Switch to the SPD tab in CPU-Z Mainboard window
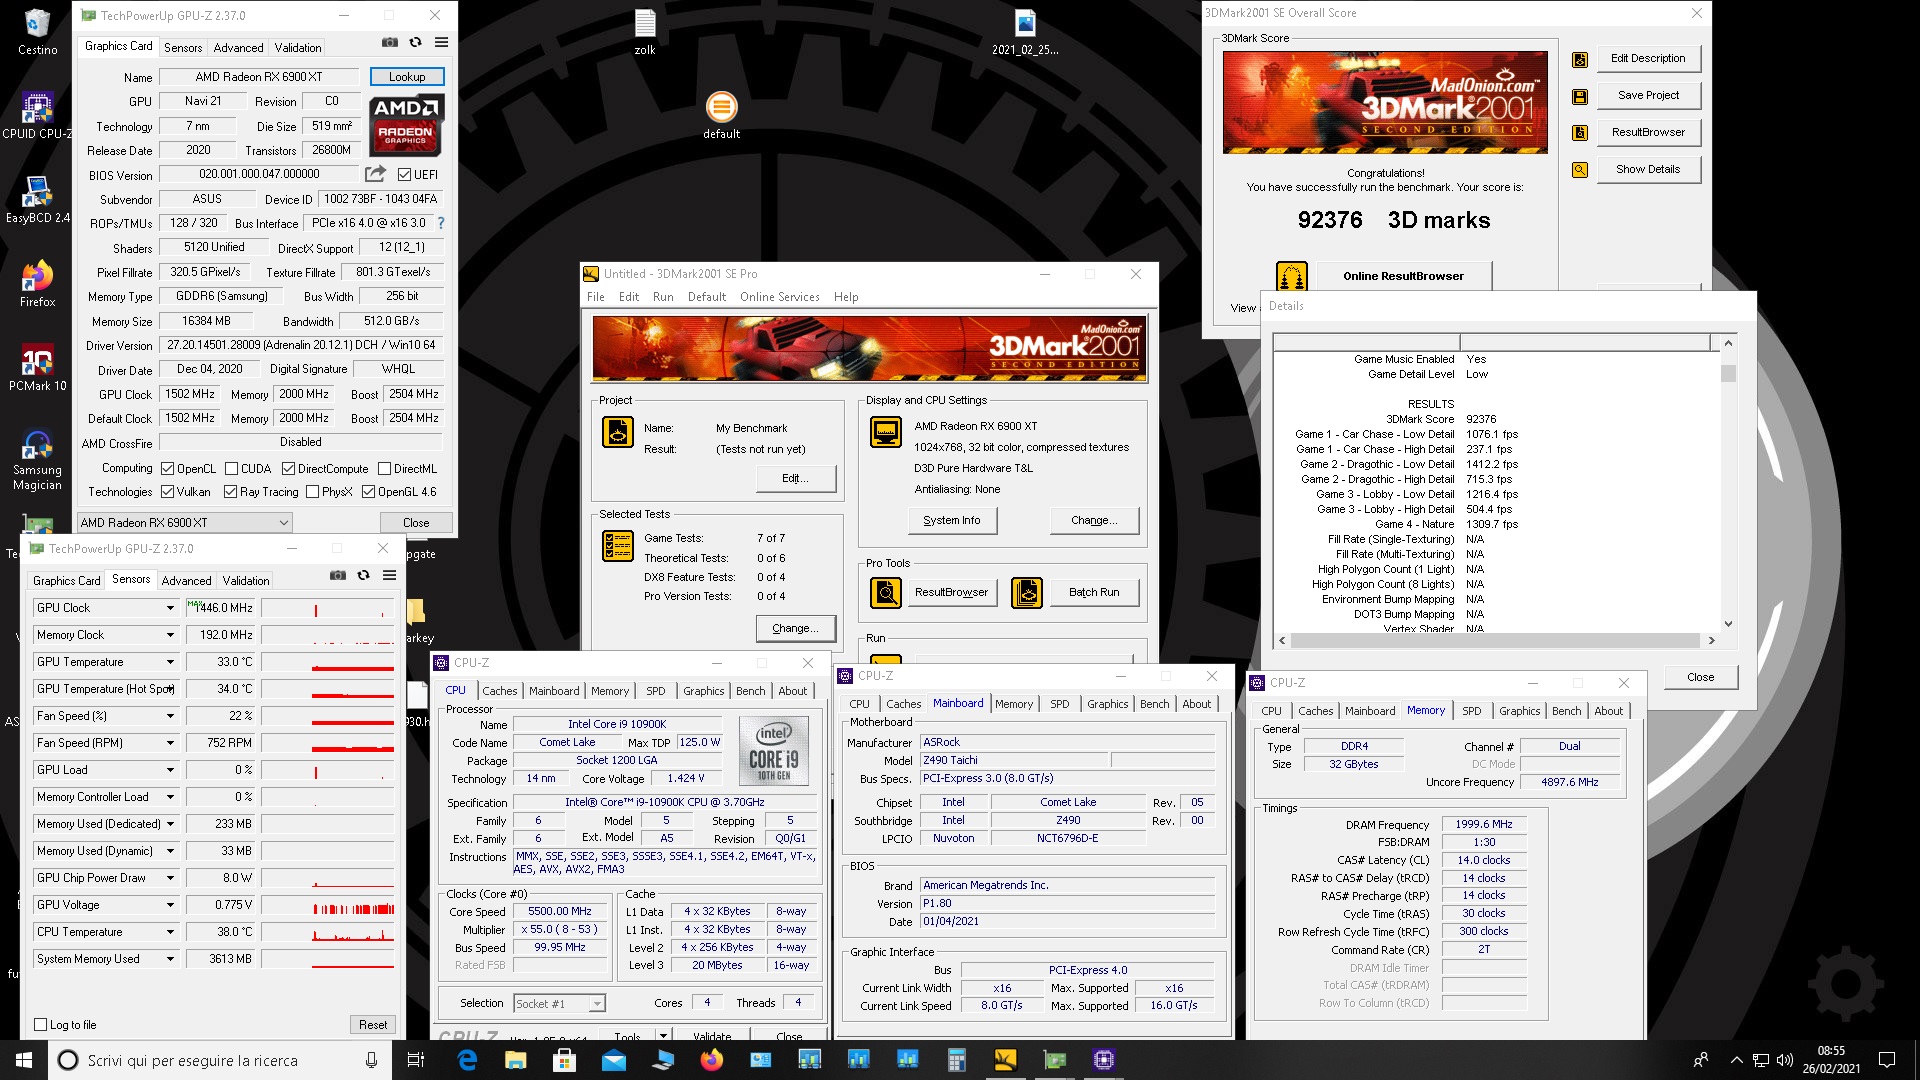The width and height of the screenshot is (1920, 1080). (x=1059, y=704)
